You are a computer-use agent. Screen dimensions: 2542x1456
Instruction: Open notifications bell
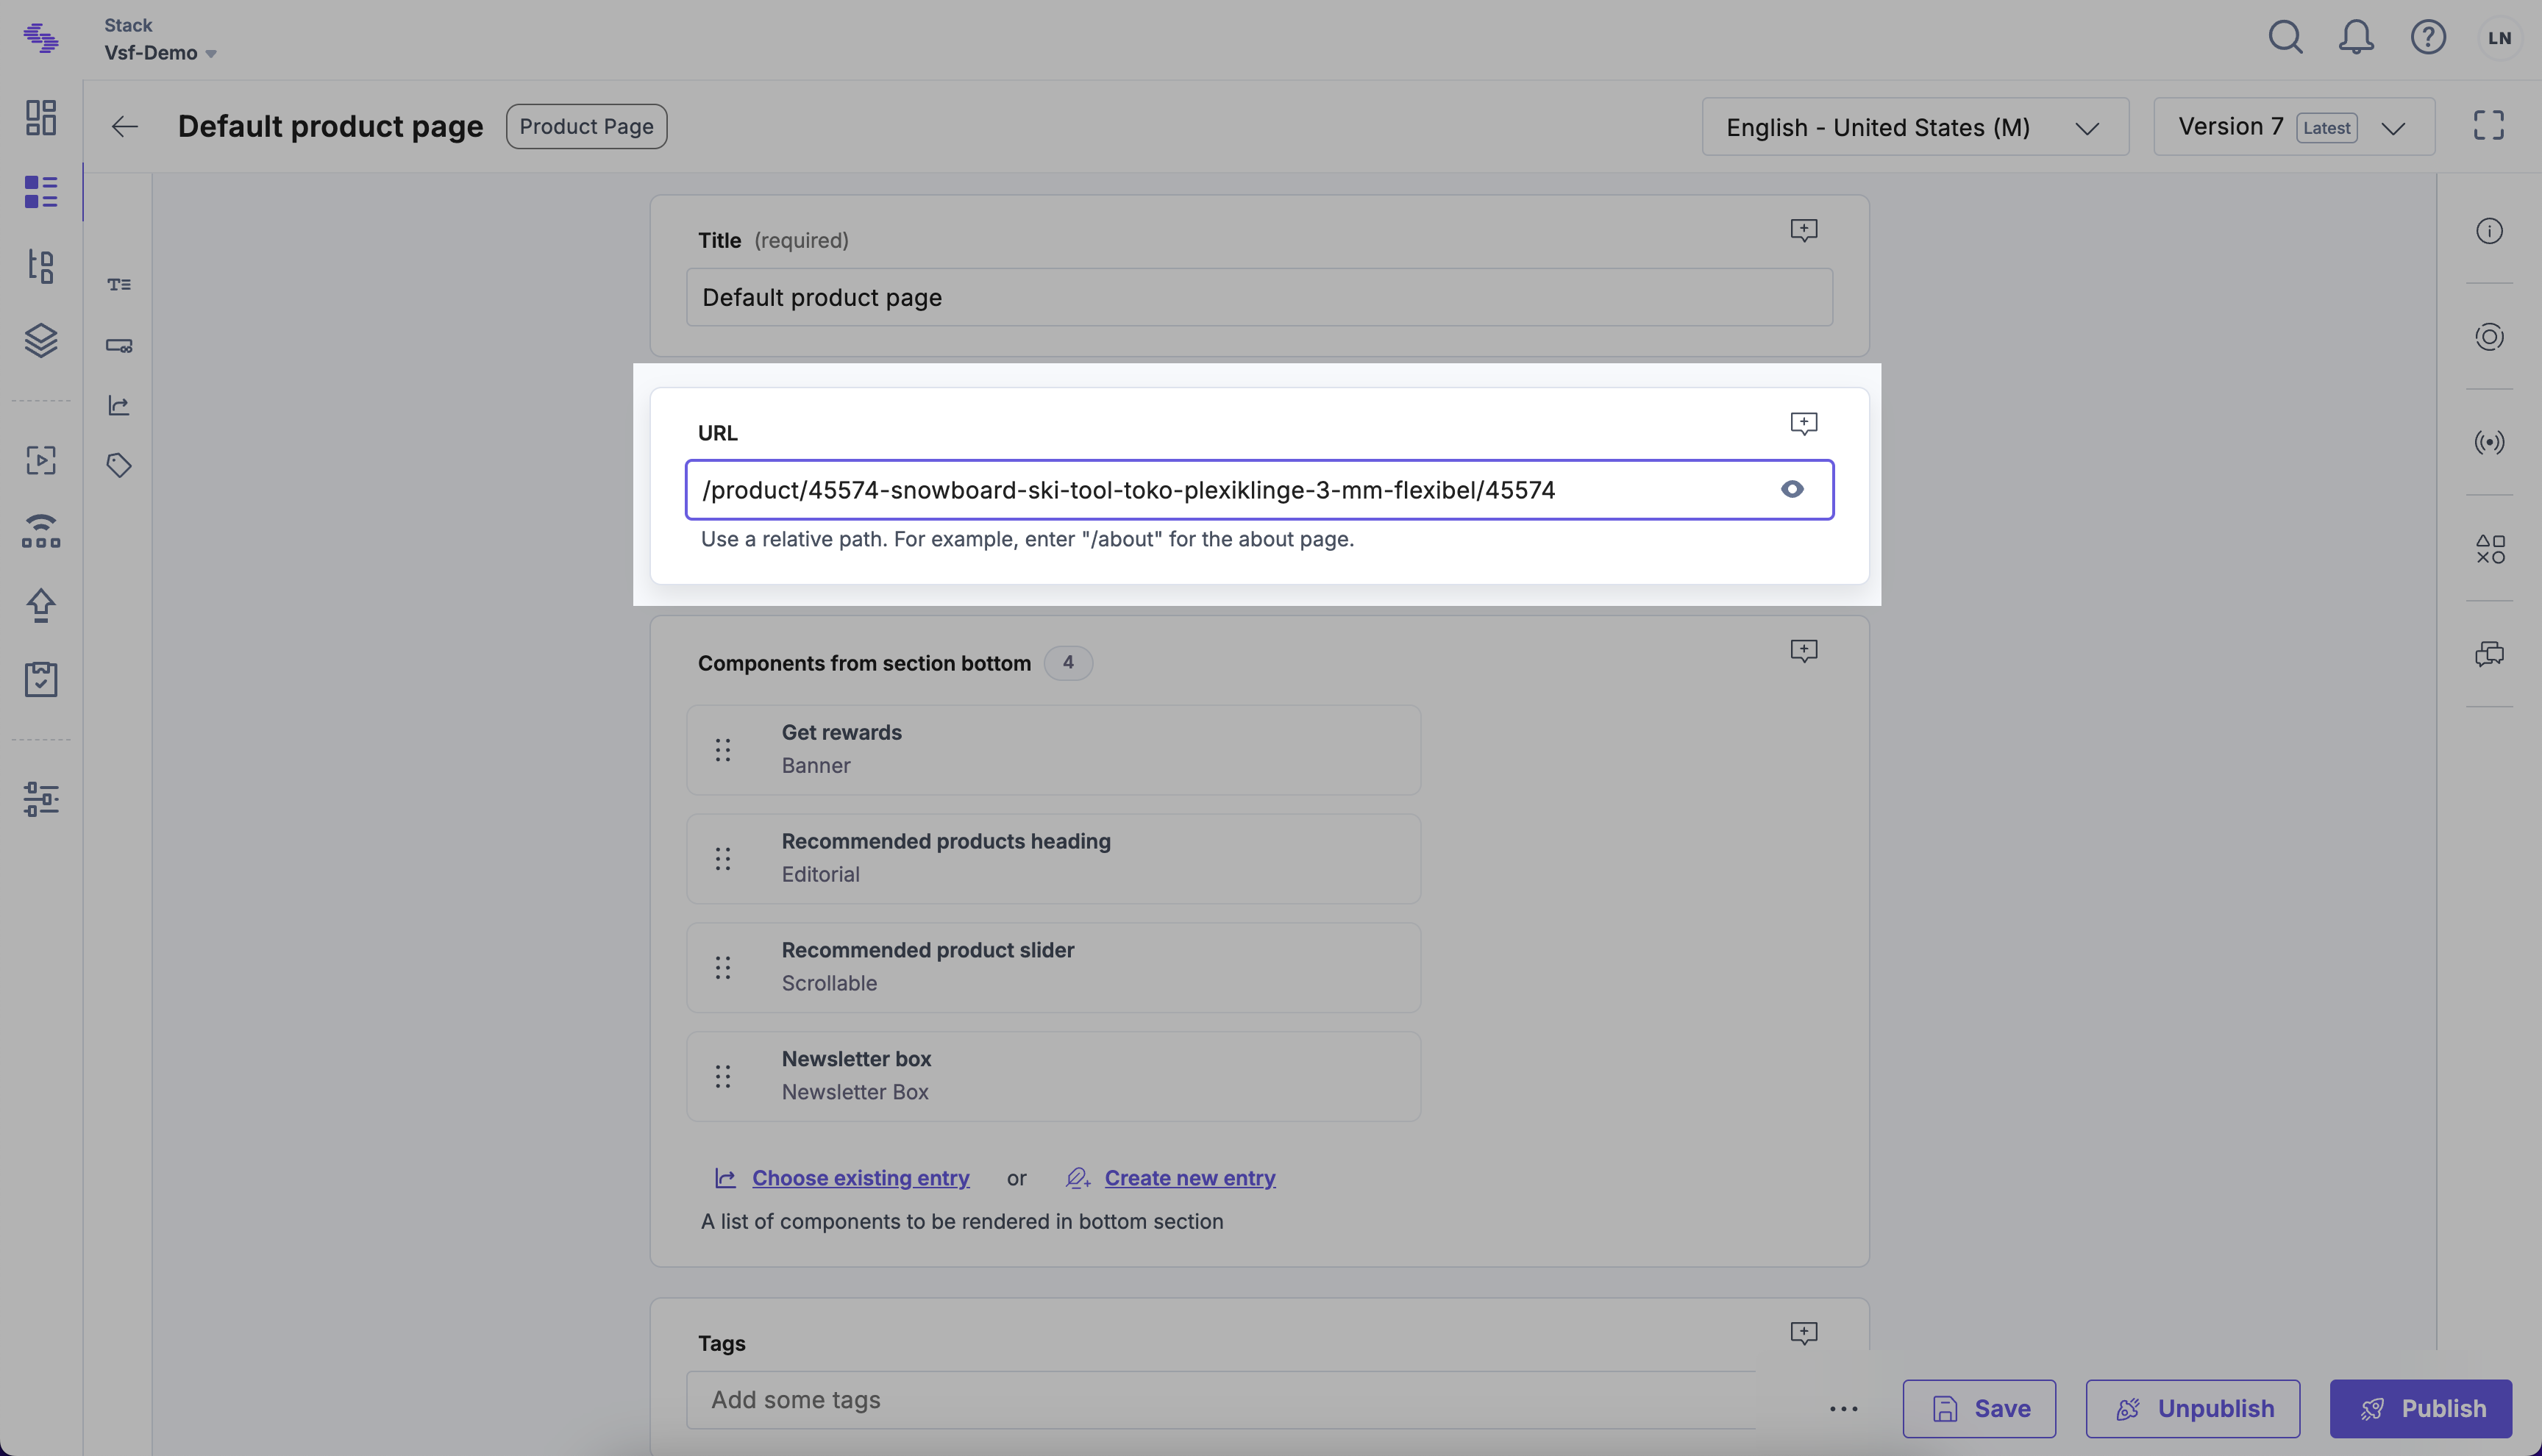(2356, 37)
